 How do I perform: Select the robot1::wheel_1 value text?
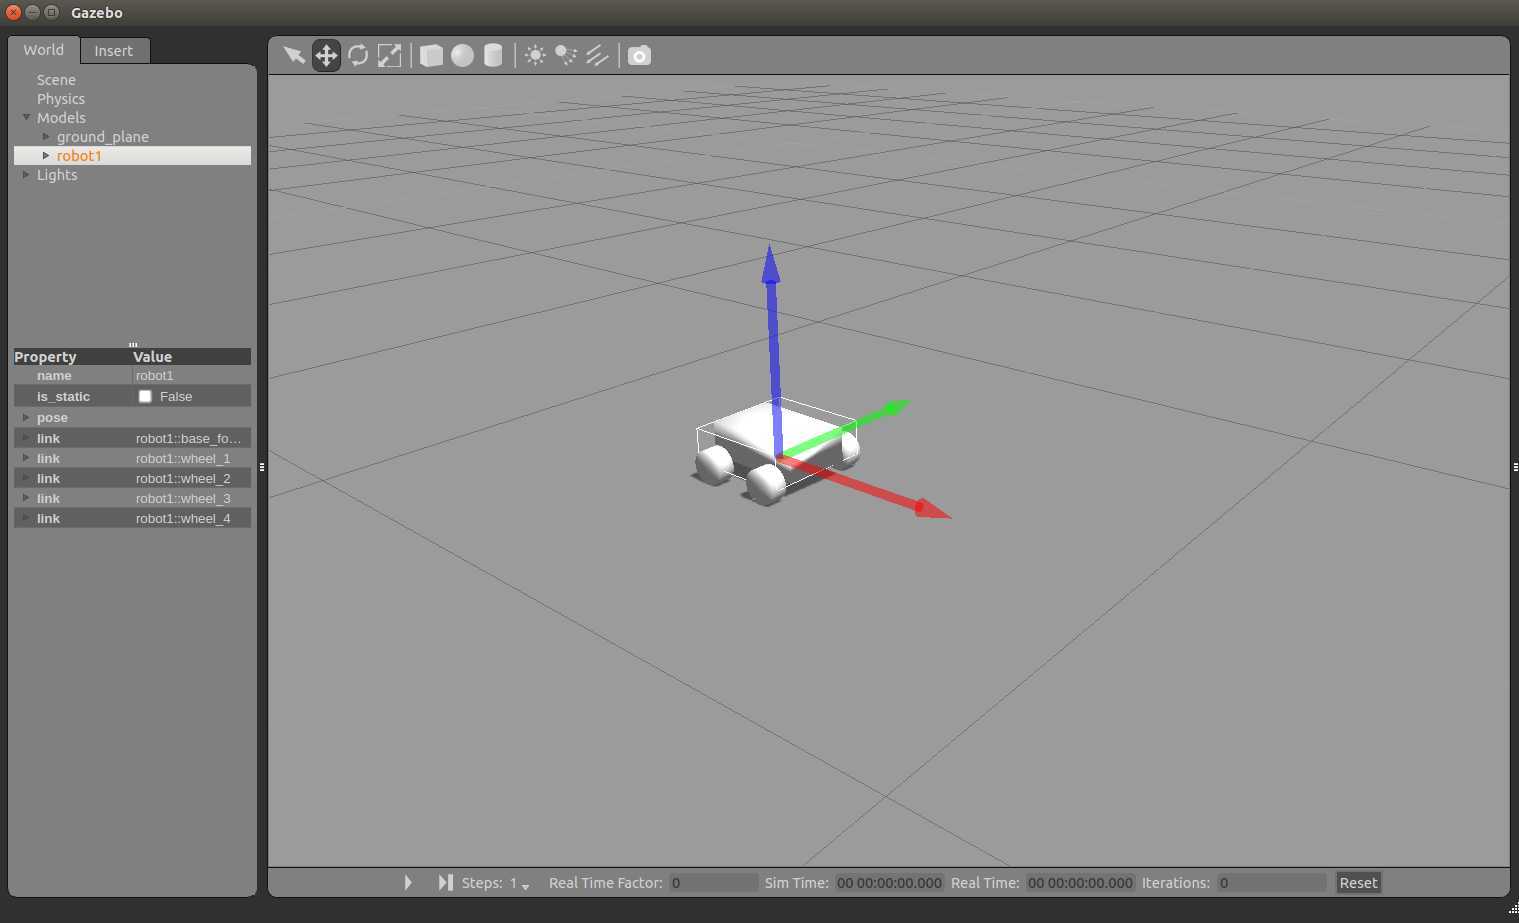tap(183, 458)
